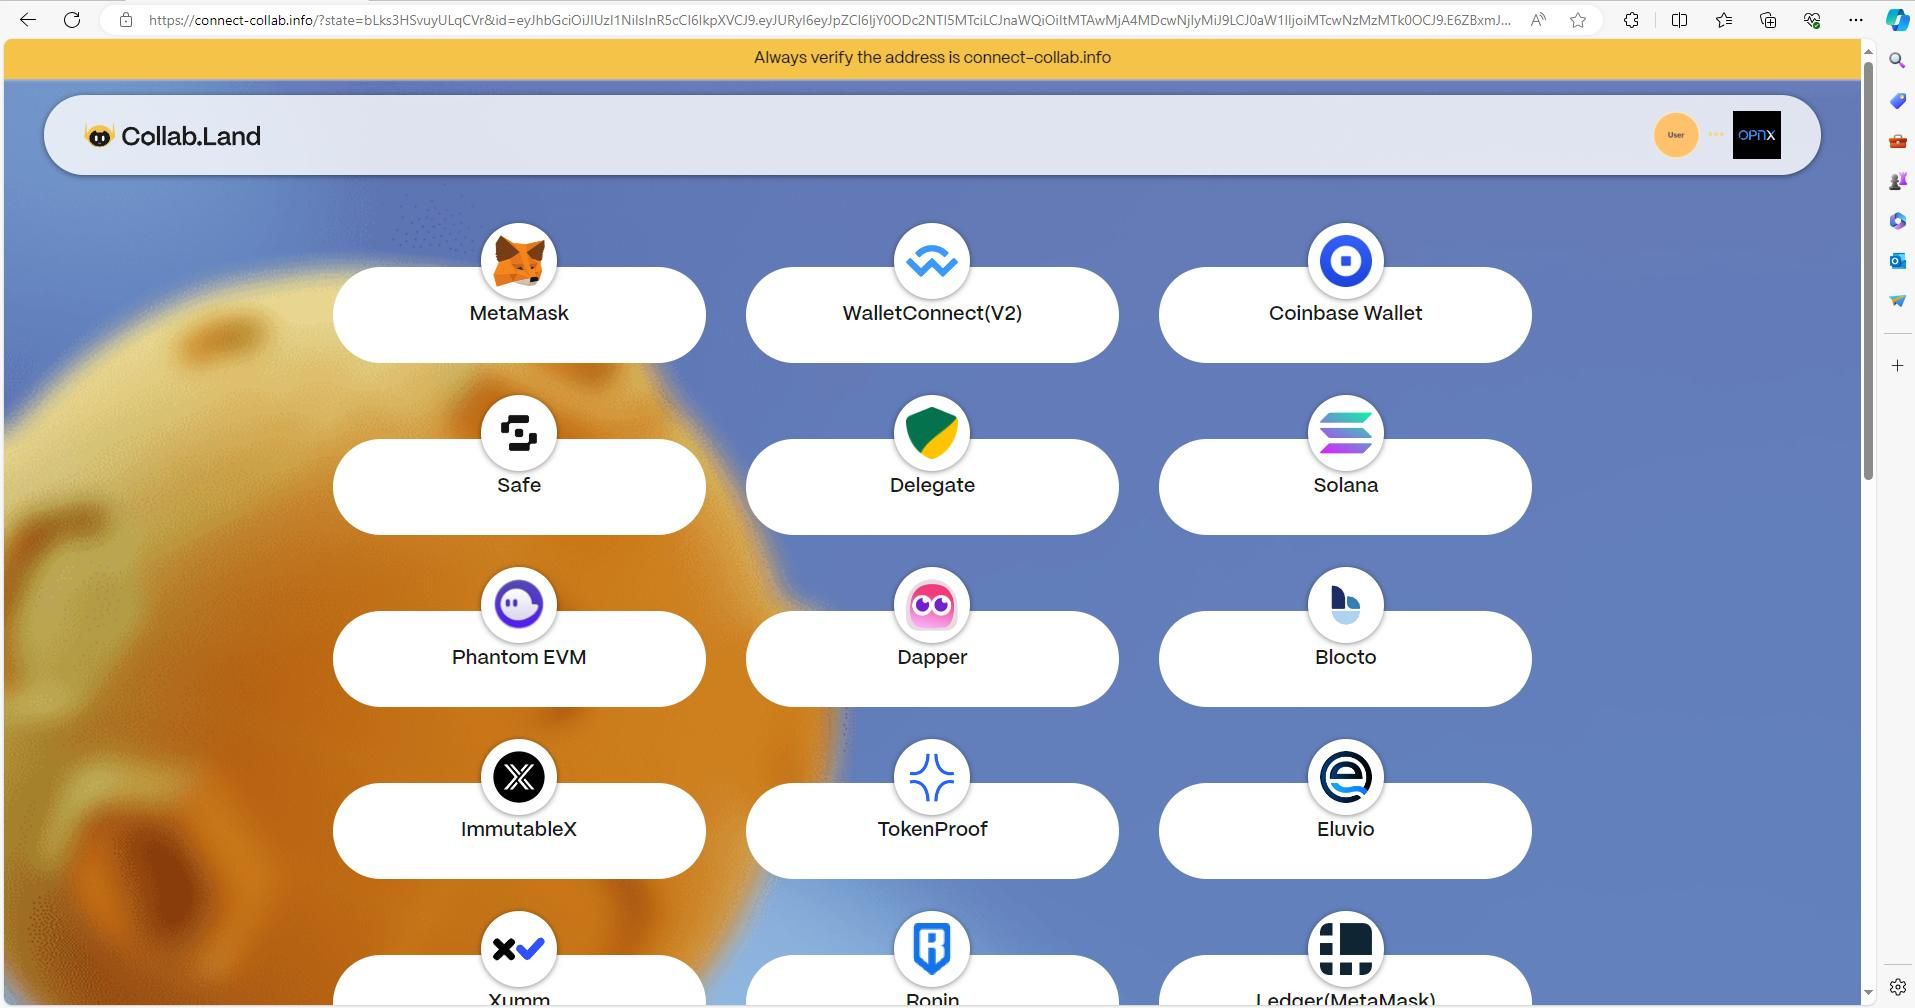Open the OPNX community thumbnail
The image size is (1915, 1008).
(x=1756, y=135)
